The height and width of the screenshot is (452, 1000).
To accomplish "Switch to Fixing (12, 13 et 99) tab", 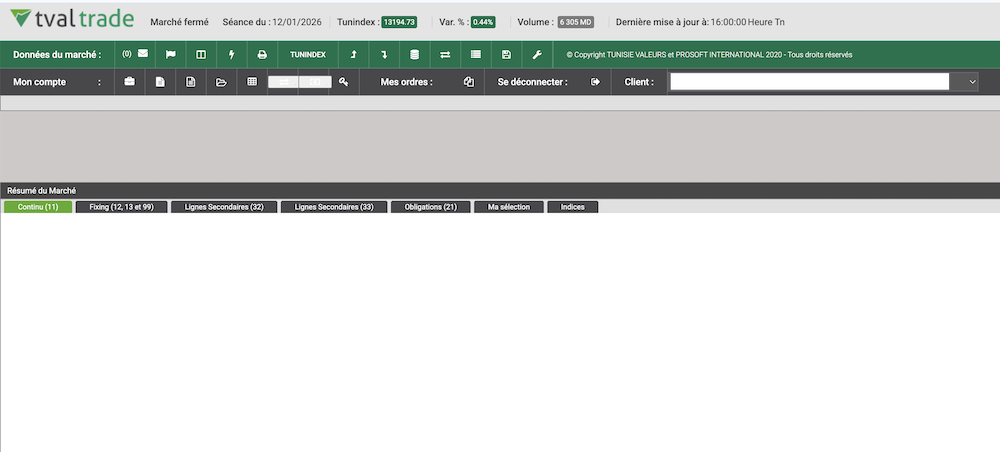I will pyautogui.click(x=121, y=207).
